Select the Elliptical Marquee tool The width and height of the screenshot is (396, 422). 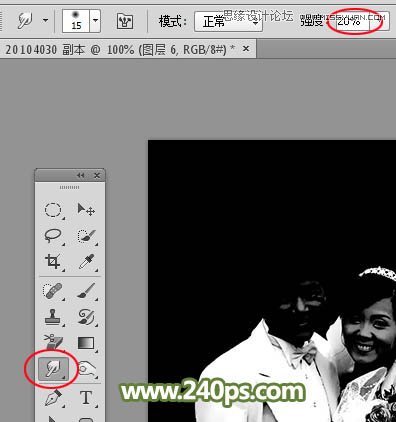tap(53, 210)
